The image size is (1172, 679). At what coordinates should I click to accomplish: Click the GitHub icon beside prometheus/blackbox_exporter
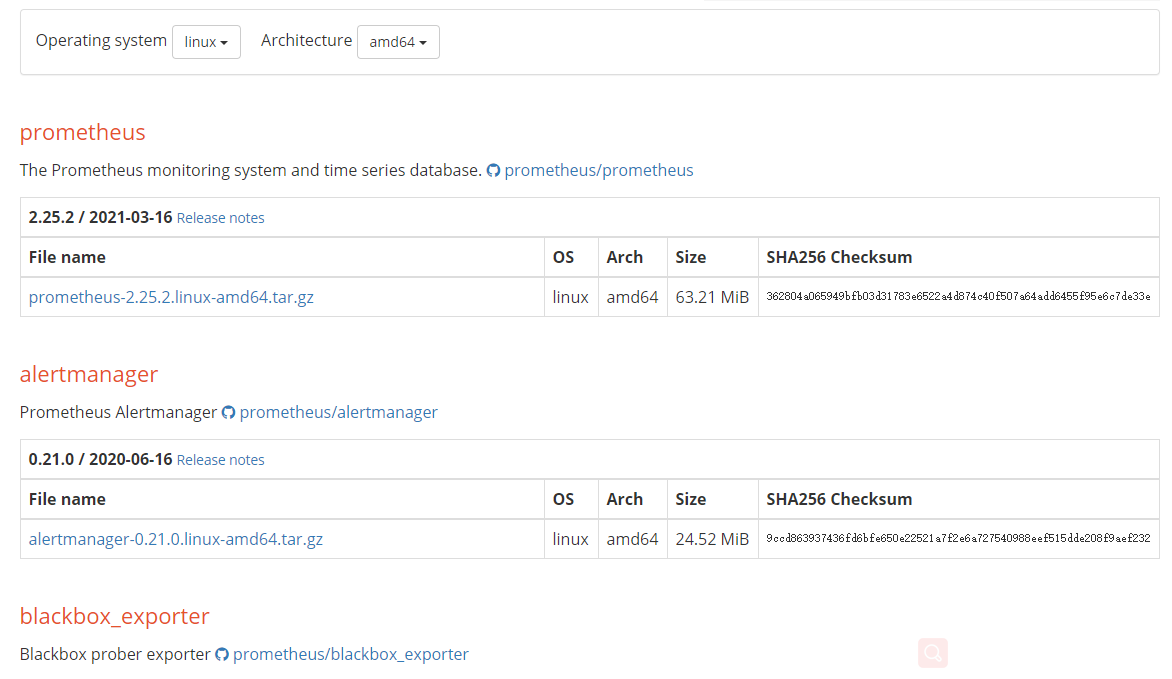[x=222, y=654]
